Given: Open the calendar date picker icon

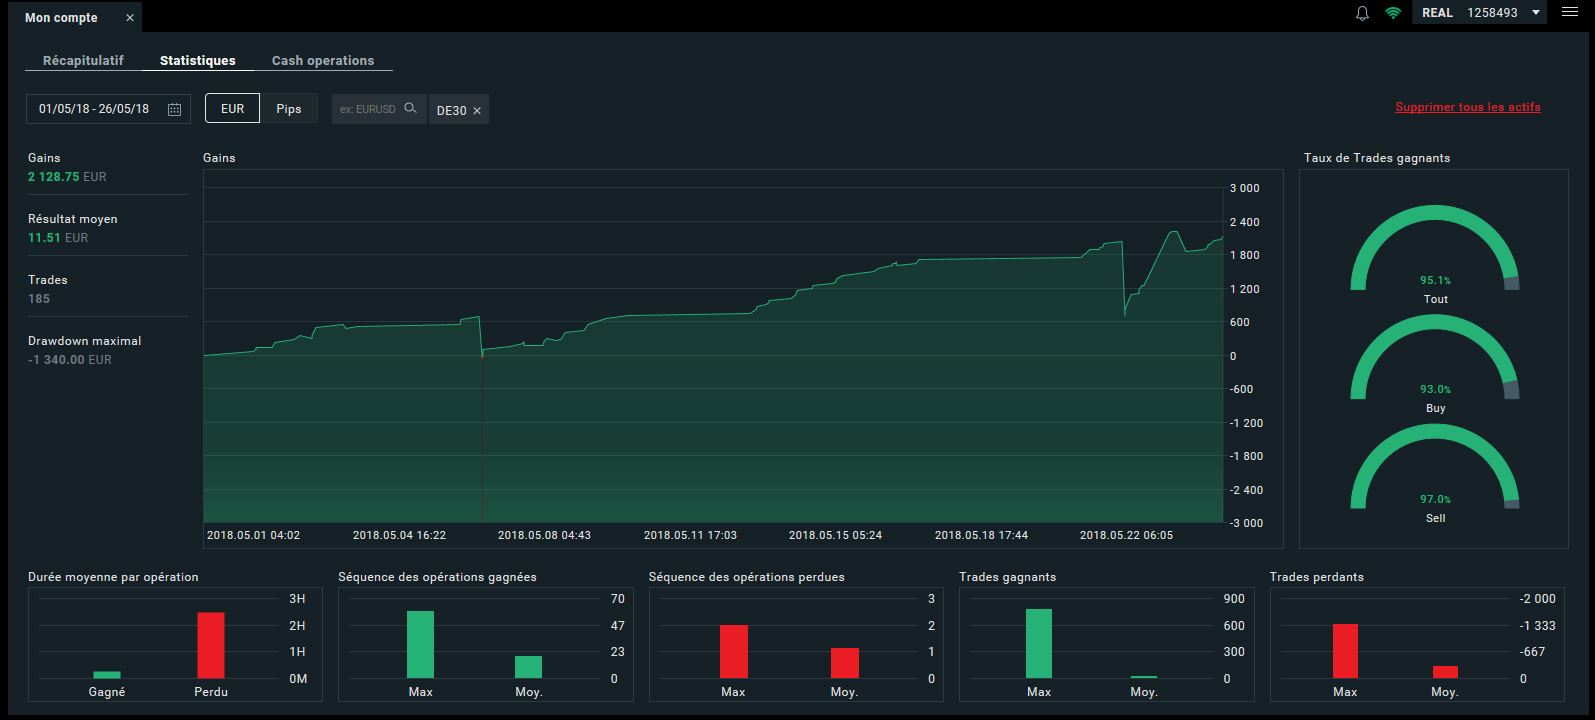Looking at the screenshot, I should pyautogui.click(x=174, y=109).
